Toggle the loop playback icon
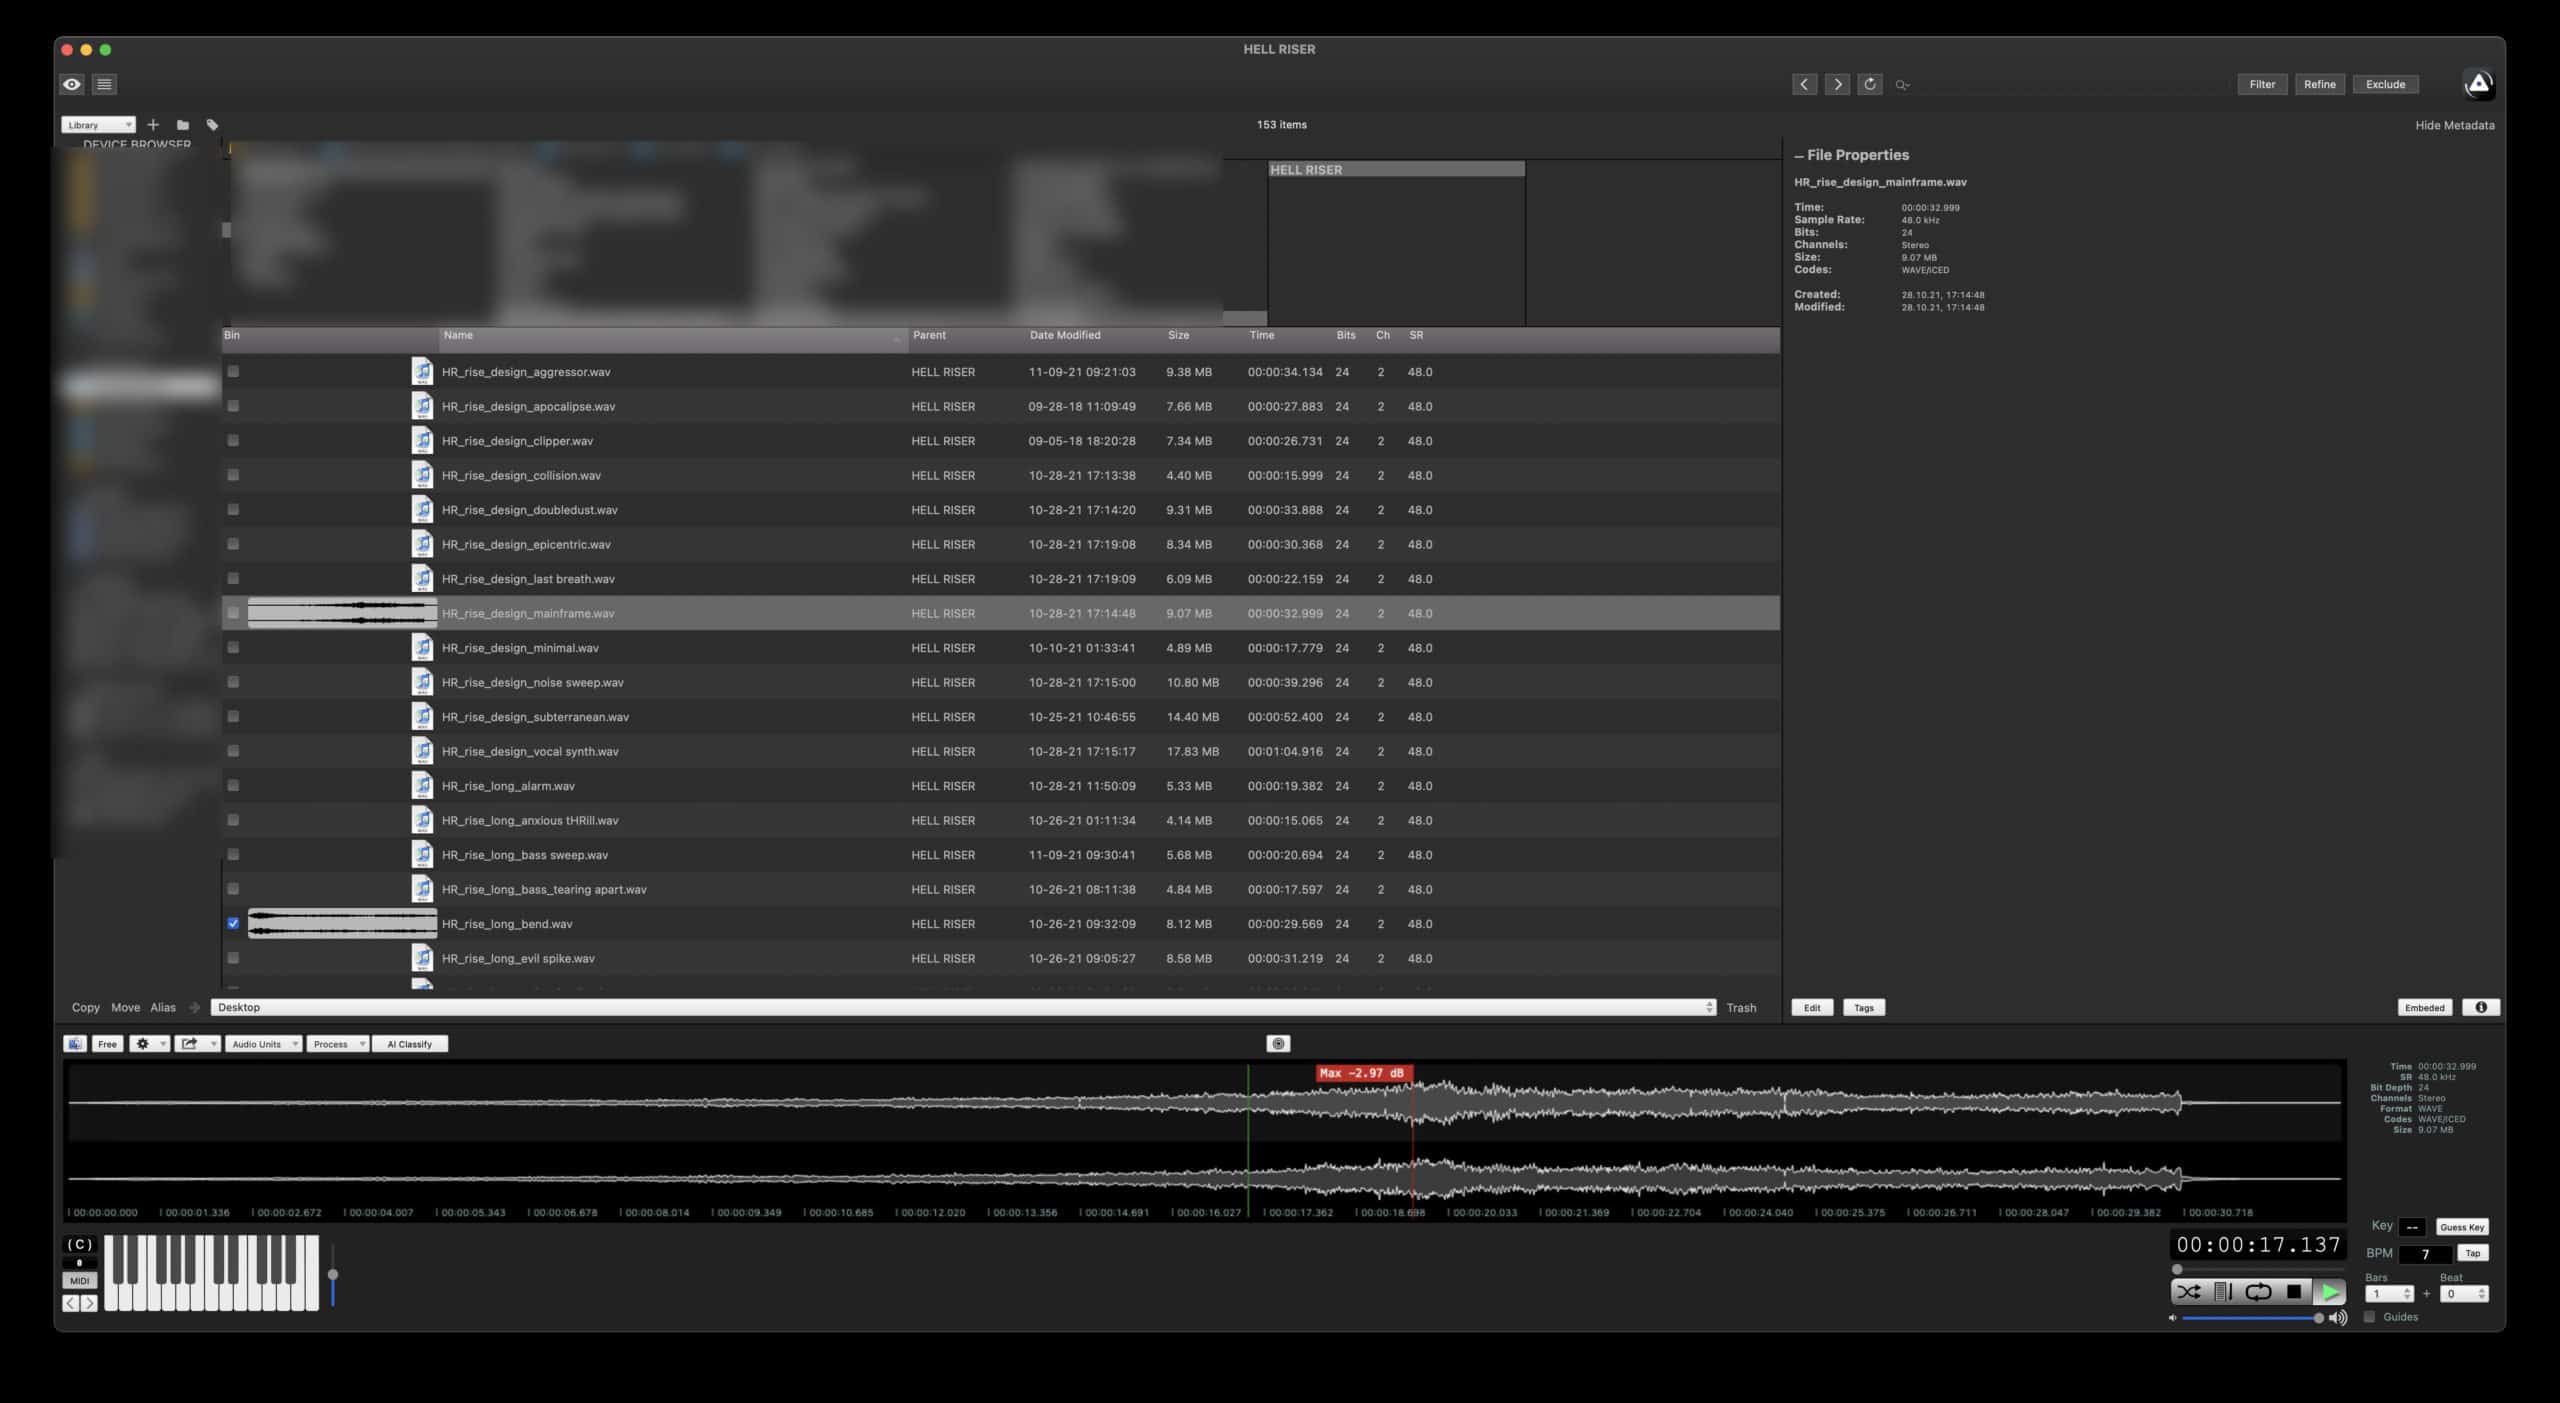 (2258, 1292)
